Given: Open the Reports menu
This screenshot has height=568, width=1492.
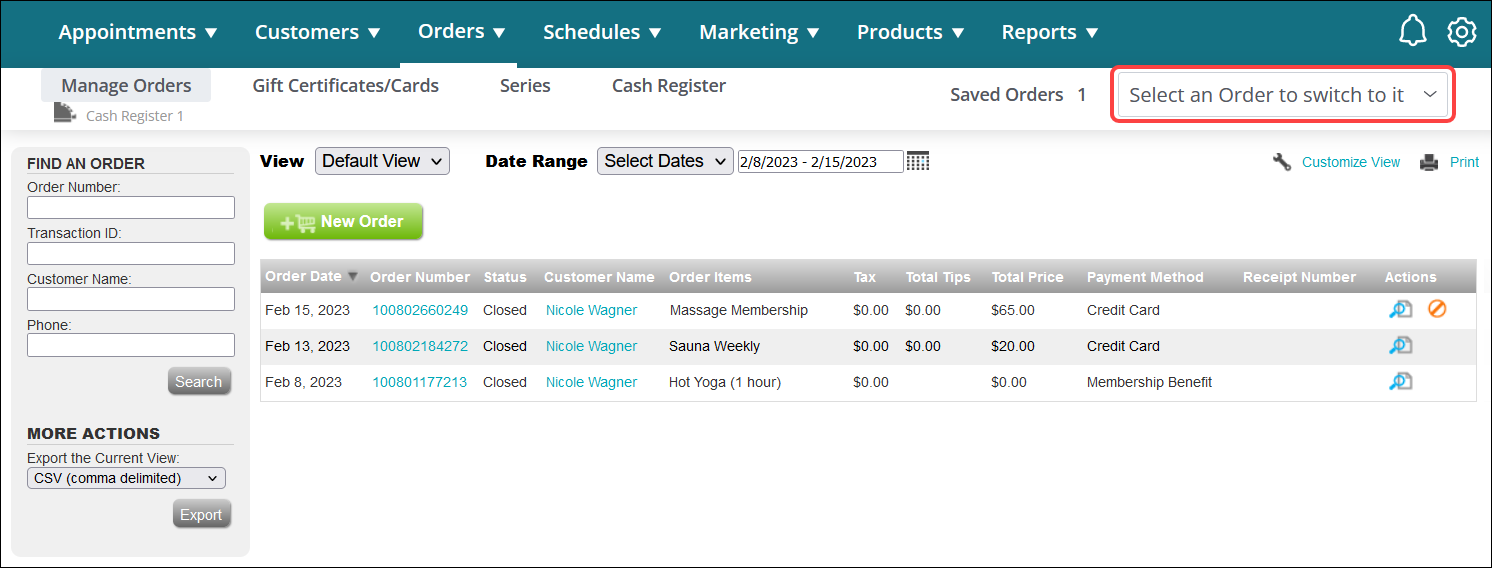Looking at the screenshot, I should pyautogui.click(x=1050, y=32).
